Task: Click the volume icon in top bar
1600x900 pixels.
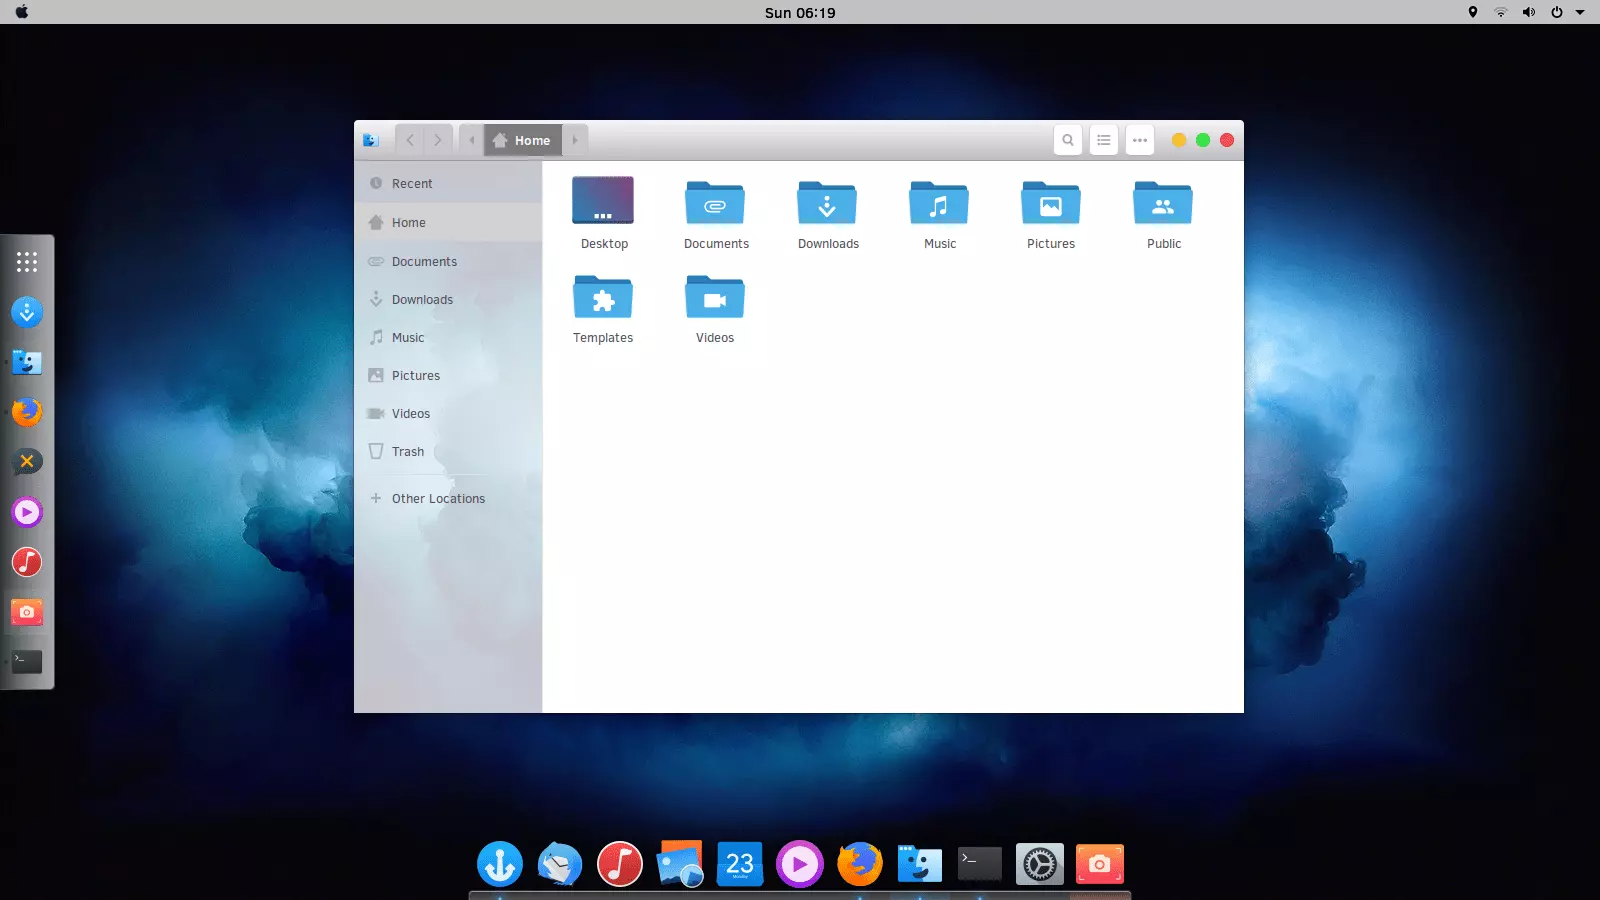Action: click(x=1528, y=12)
